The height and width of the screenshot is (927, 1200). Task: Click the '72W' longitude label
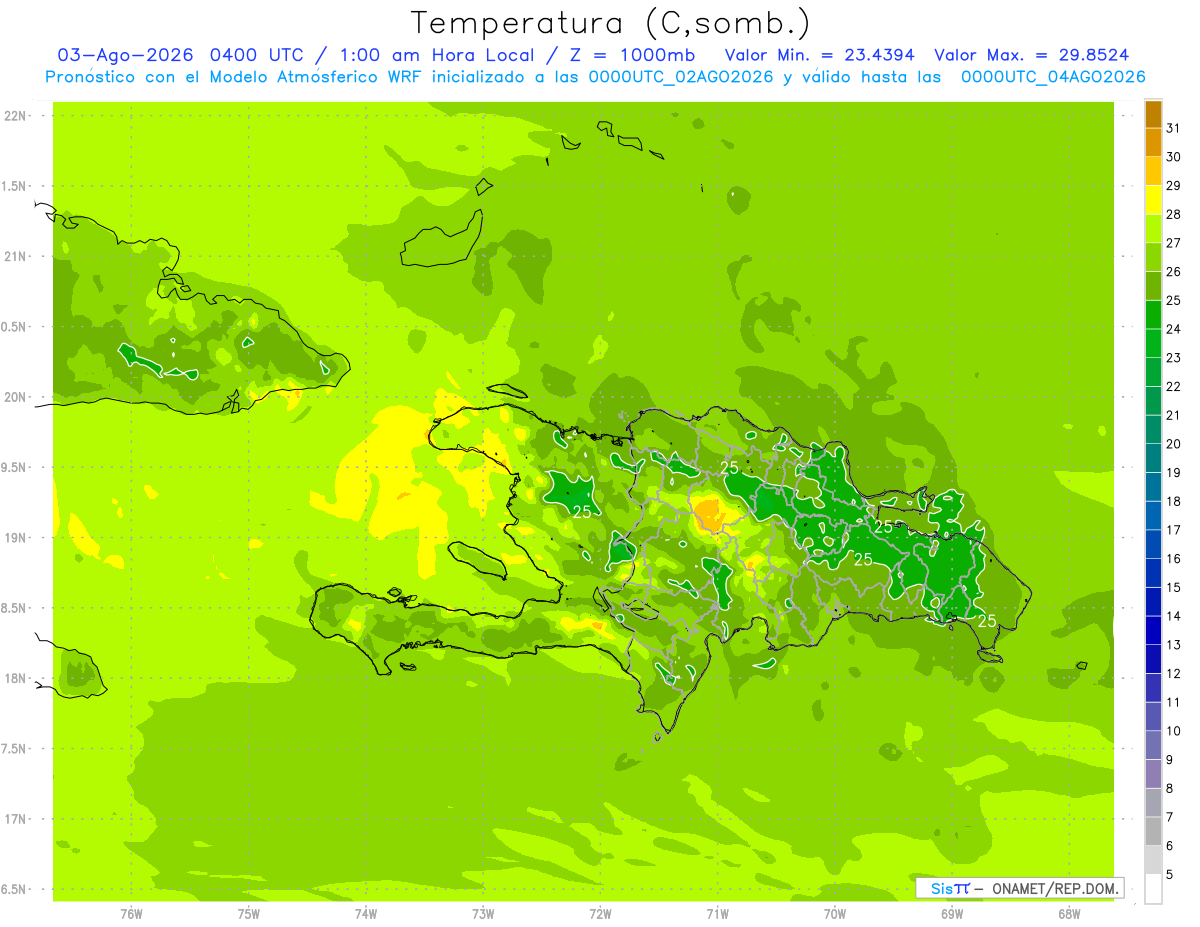pos(600,913)
